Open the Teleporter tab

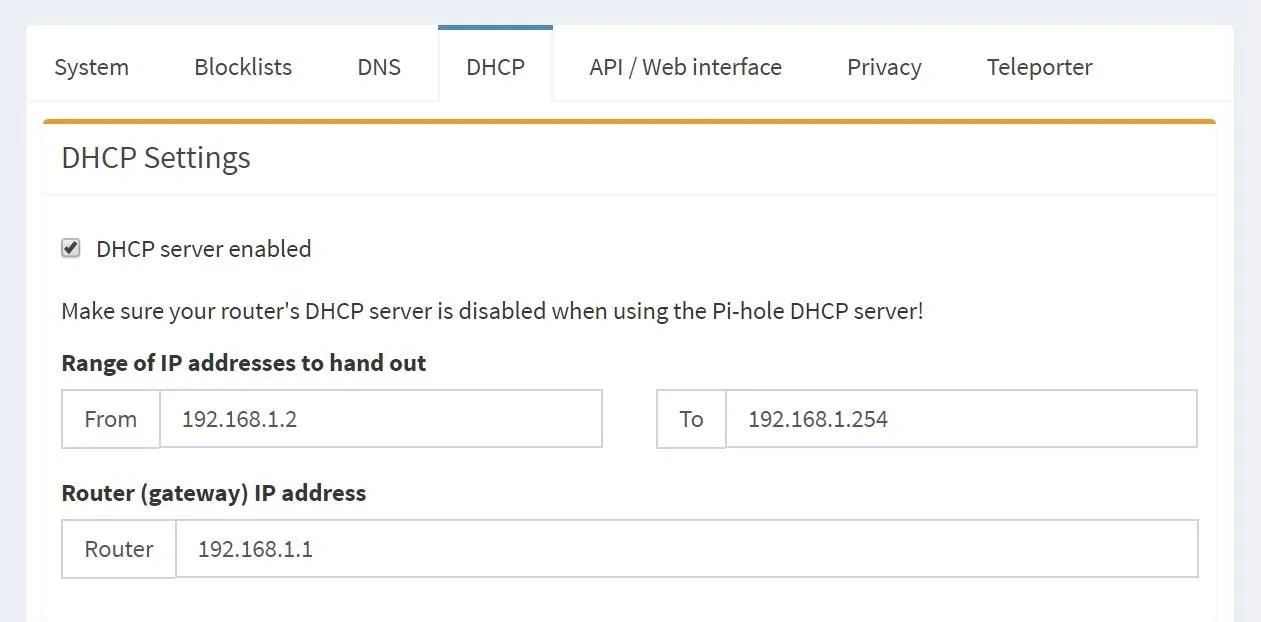1039,67
